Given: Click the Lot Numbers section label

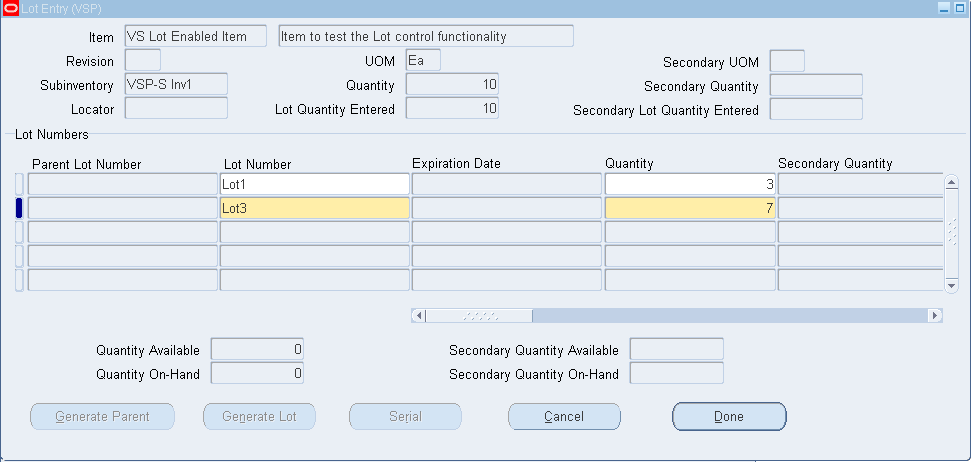Looking at the screenshot, I should [52, 134].
